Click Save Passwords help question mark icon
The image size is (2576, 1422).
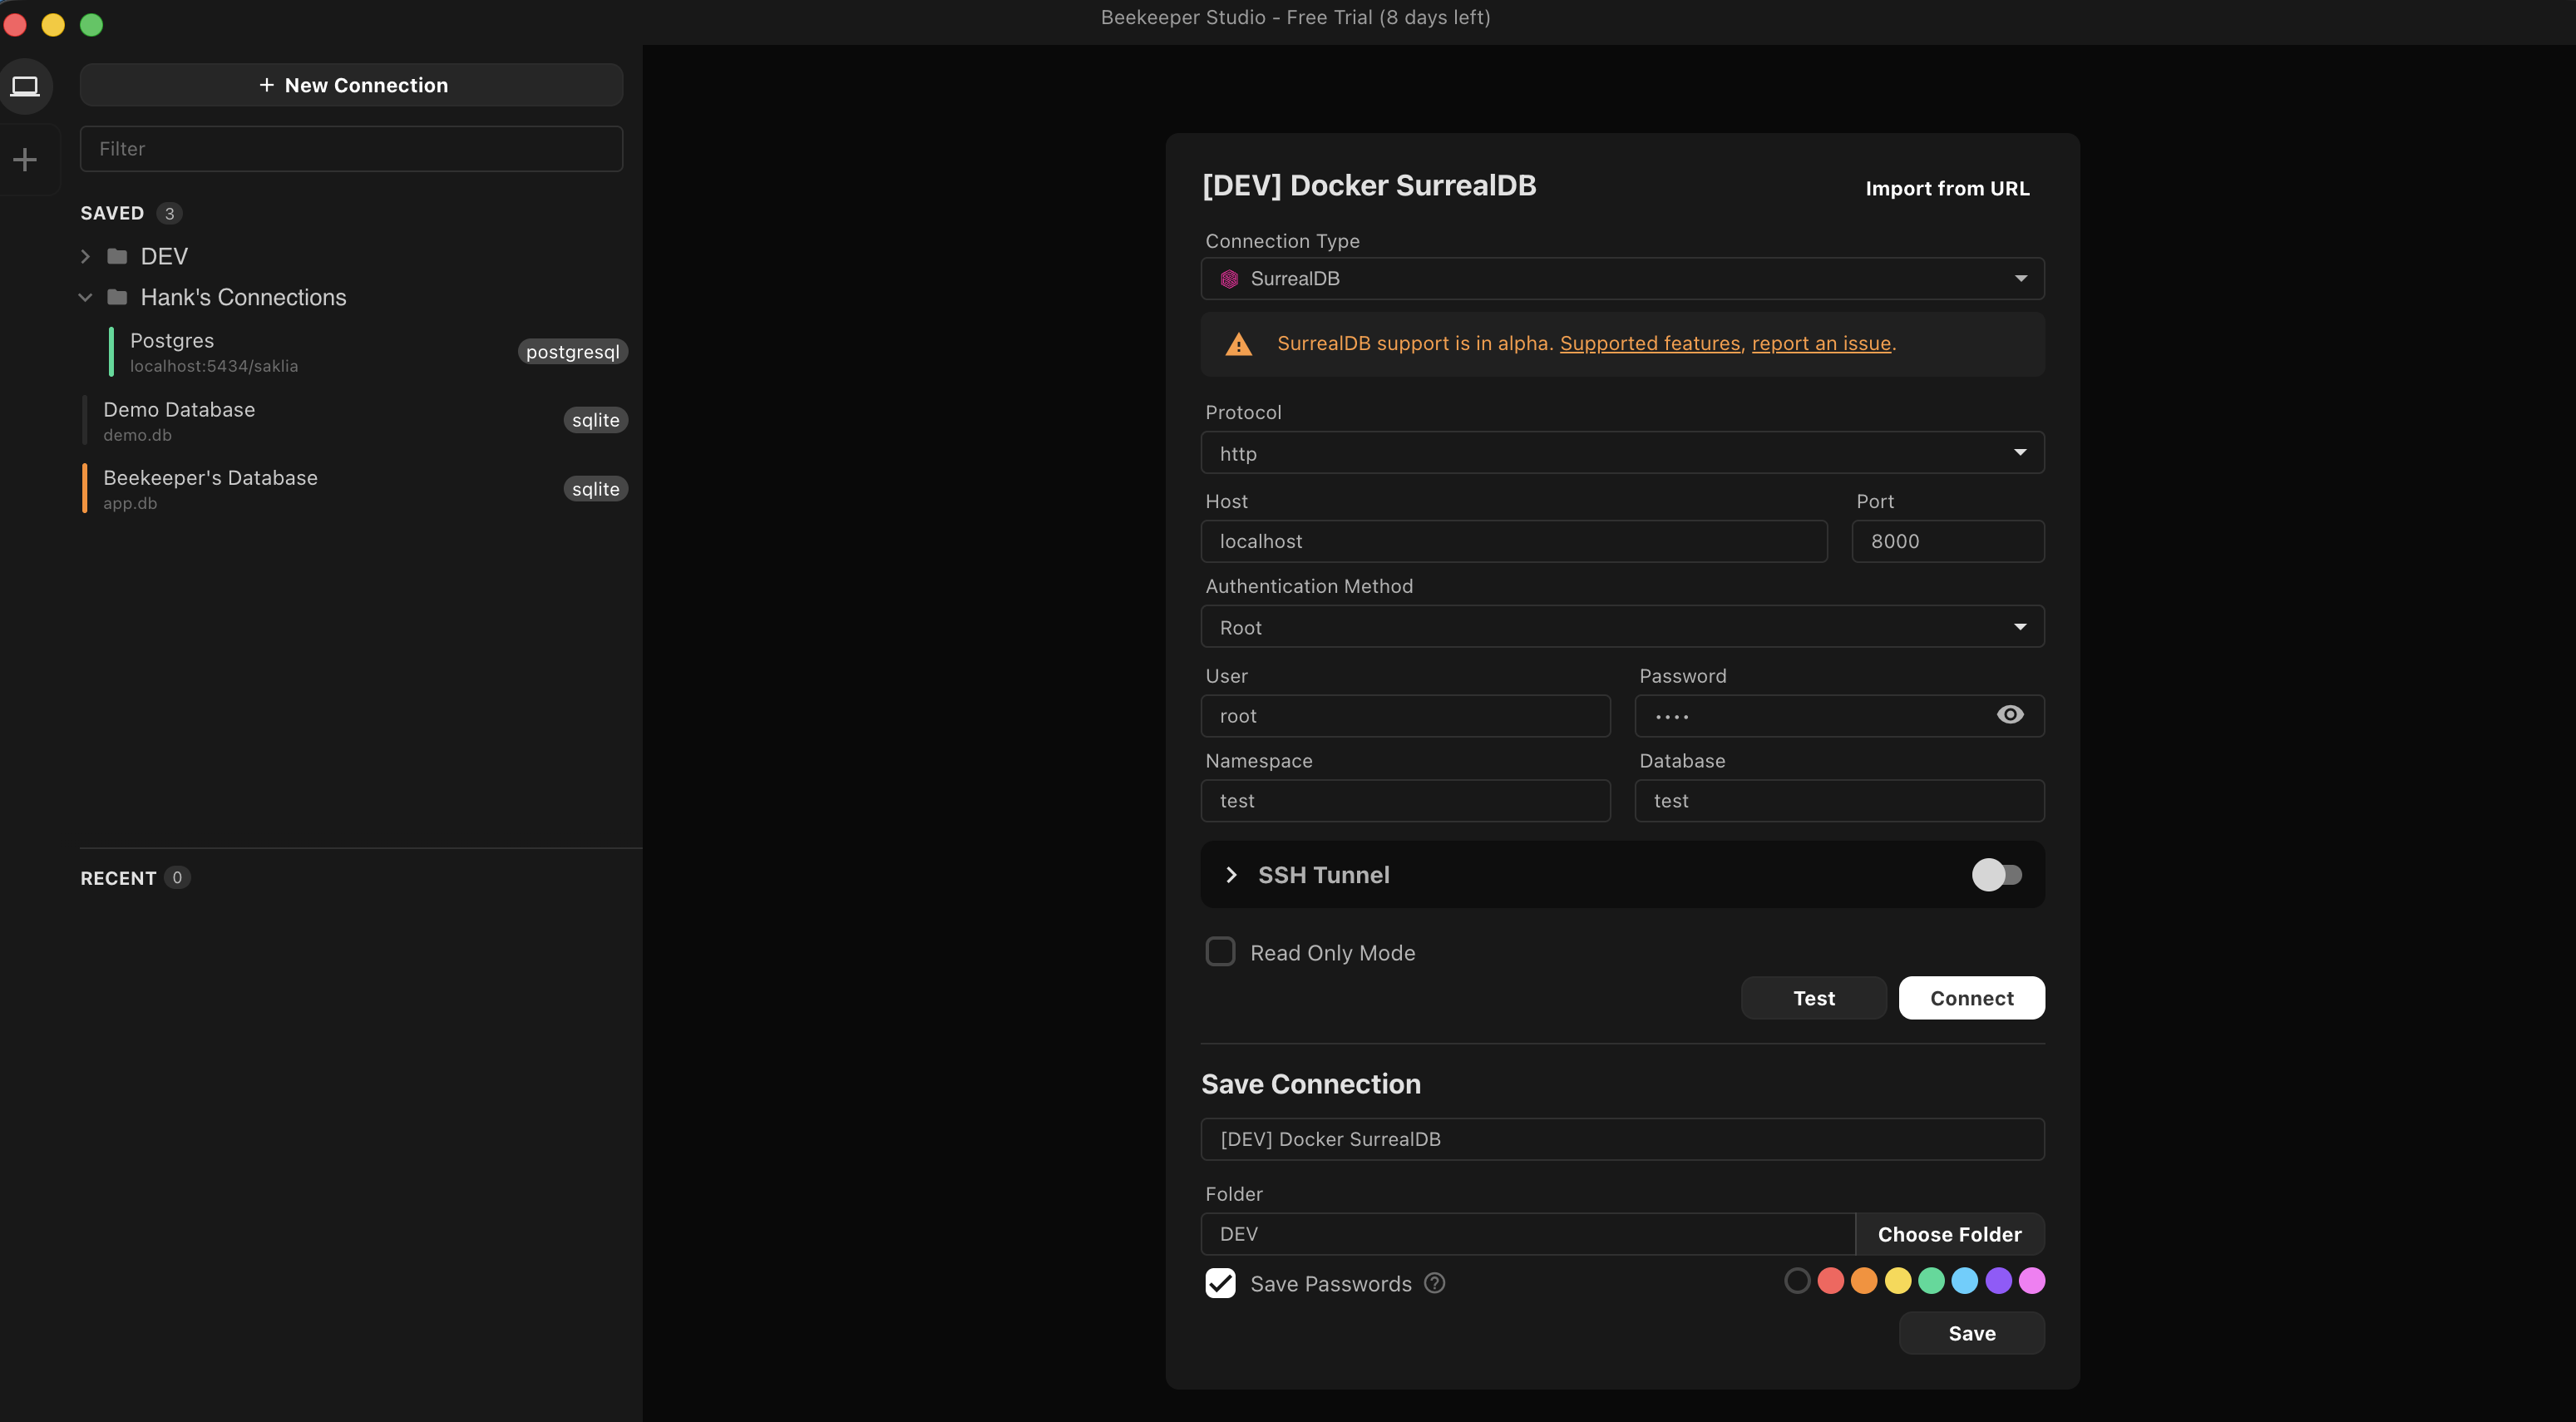pyautogui.click(x=1434, y=1283)
